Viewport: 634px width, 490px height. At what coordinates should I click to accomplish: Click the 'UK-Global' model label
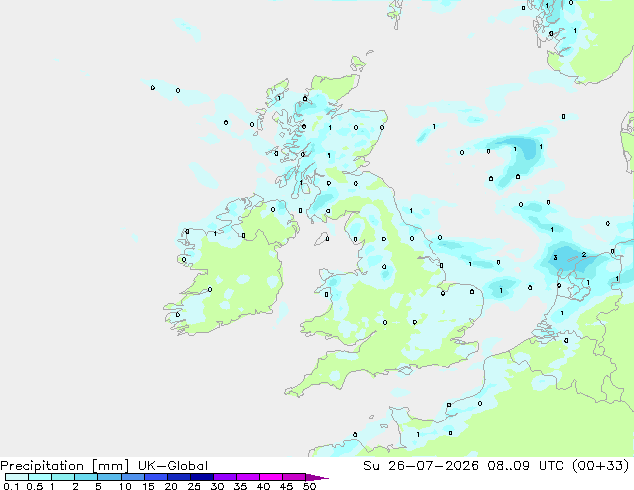point(173,466)
